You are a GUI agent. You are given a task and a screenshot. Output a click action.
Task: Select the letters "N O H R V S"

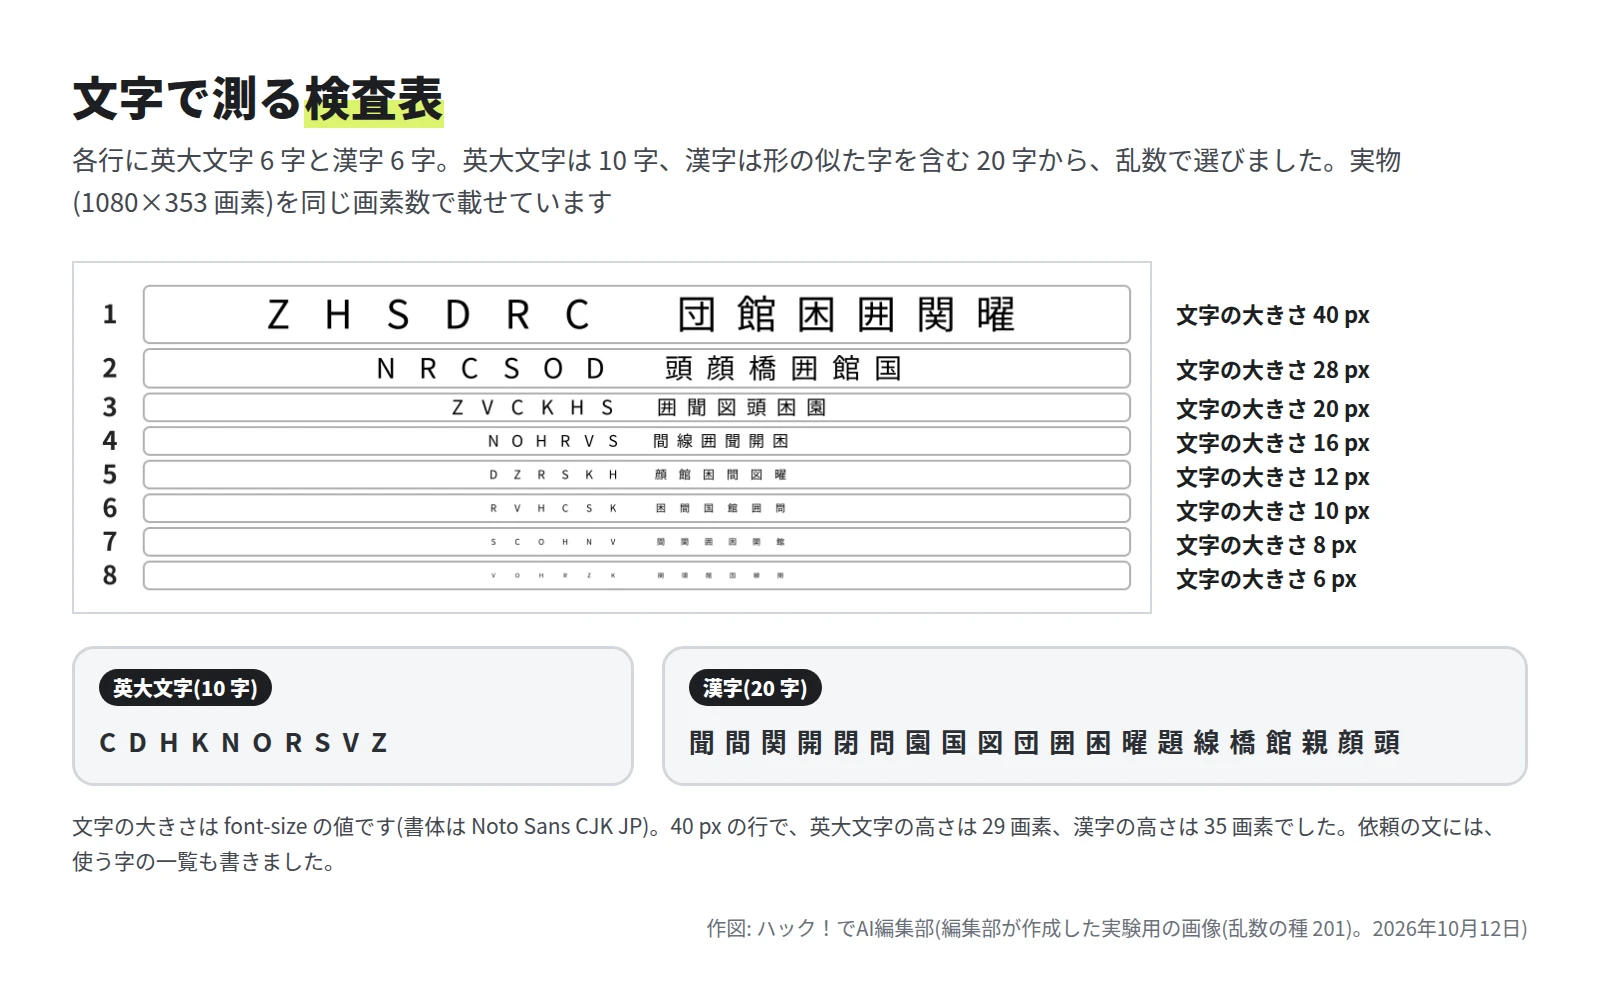click(553, 441)
